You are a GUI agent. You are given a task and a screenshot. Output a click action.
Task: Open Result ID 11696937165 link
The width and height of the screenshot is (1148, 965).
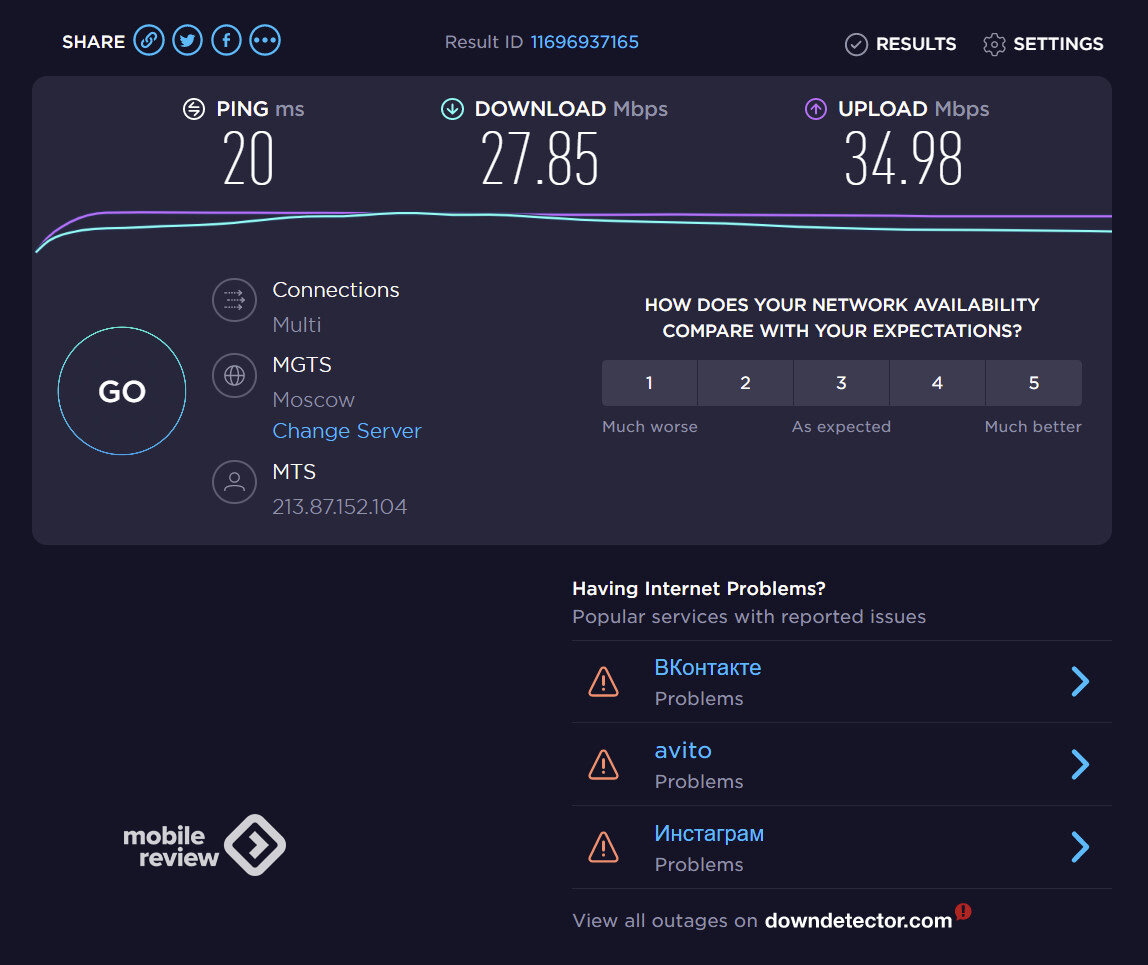pos(584,42)
